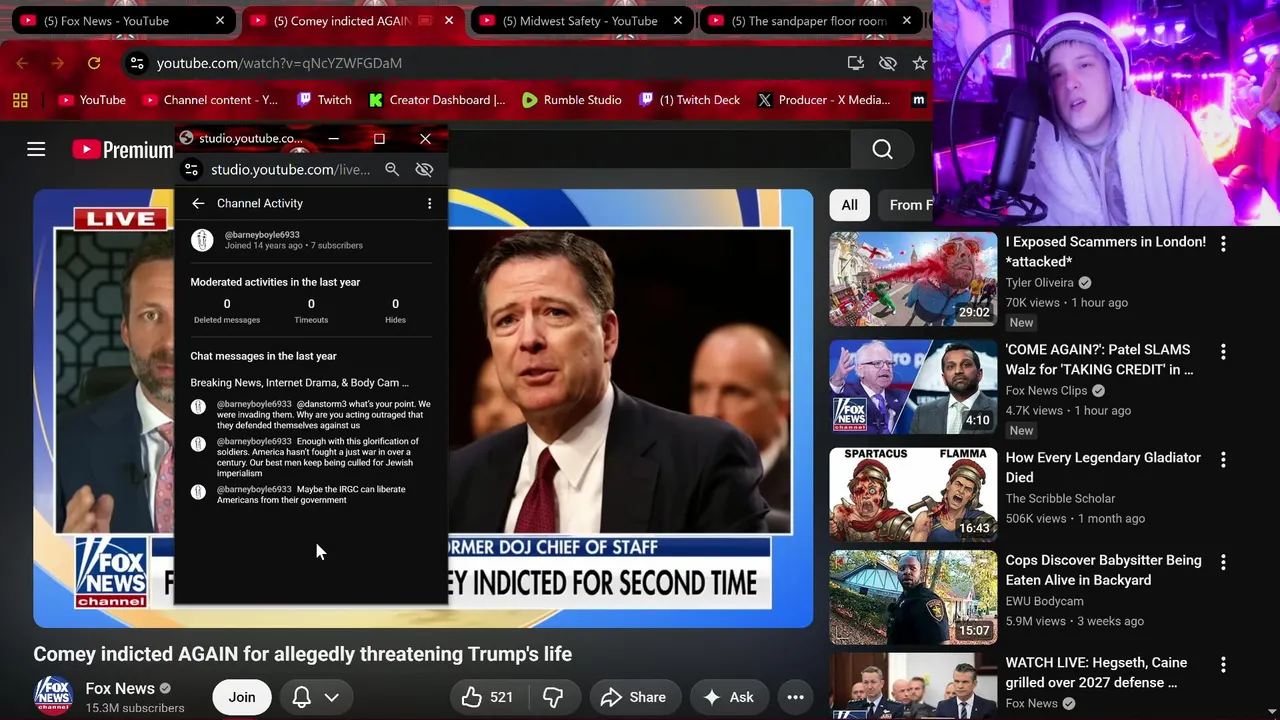1280x720 pixels.
Task: Open the YouTube hamburger guide menu
Action: coord(36,149)
